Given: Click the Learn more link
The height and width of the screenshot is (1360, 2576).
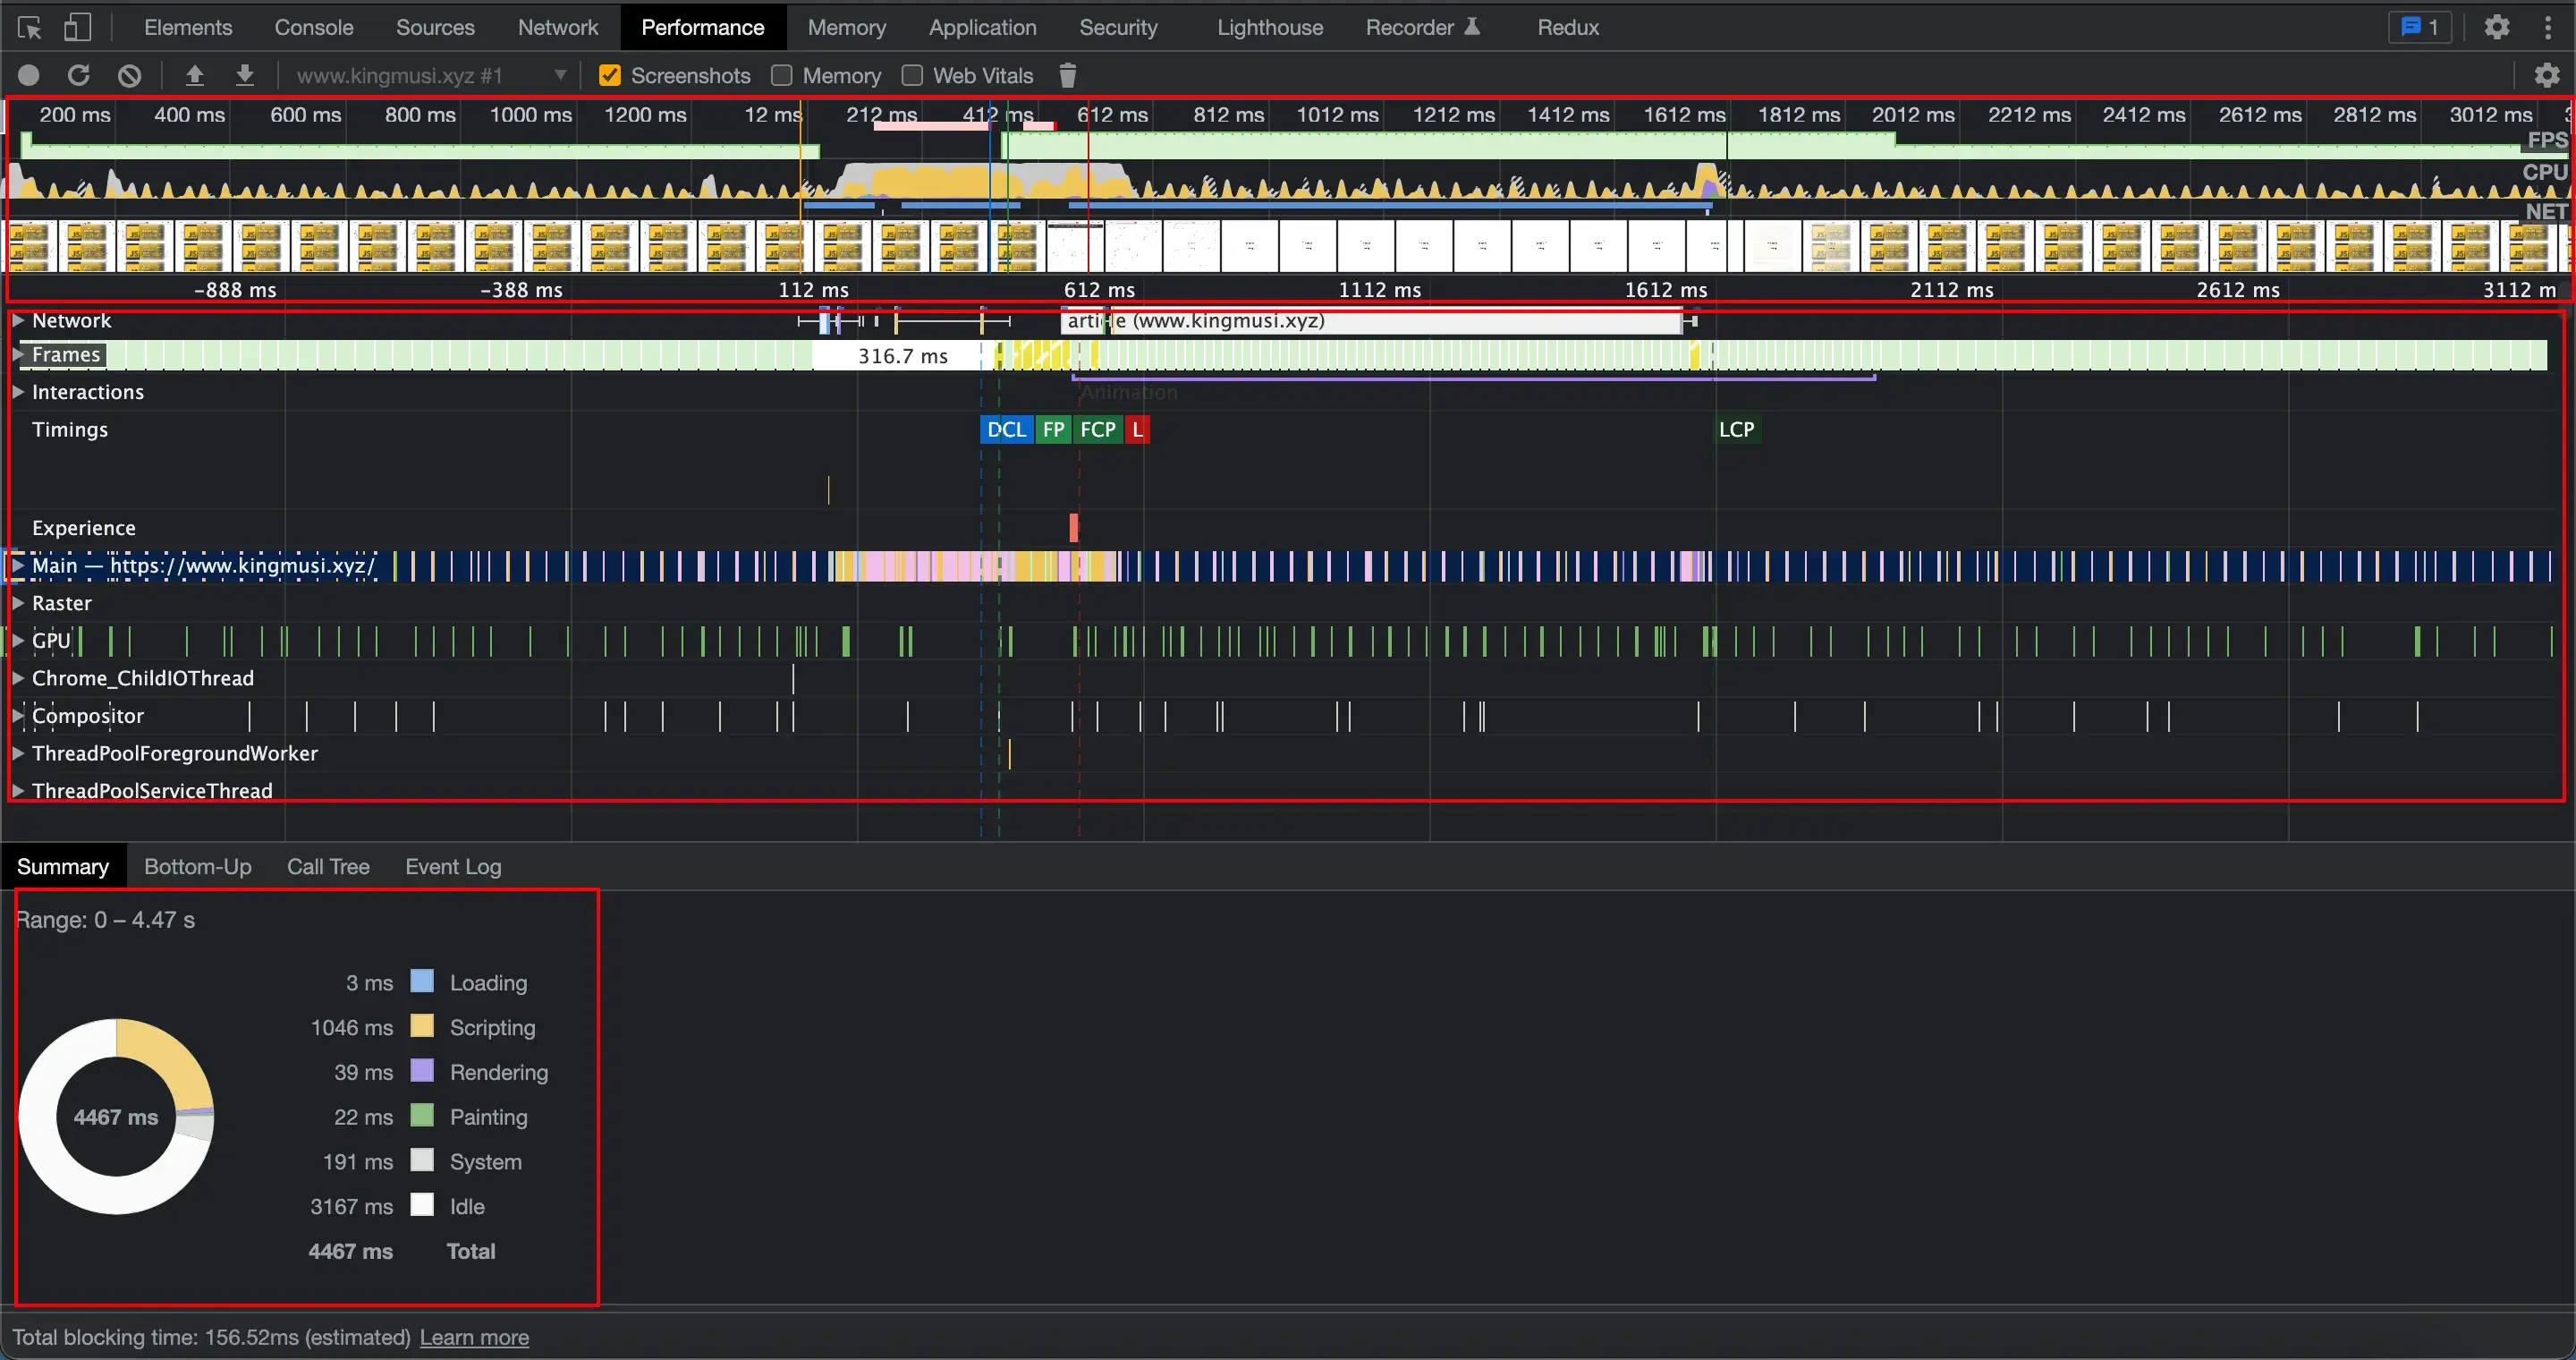Looking at the screenshot, I should point(474,1337).
